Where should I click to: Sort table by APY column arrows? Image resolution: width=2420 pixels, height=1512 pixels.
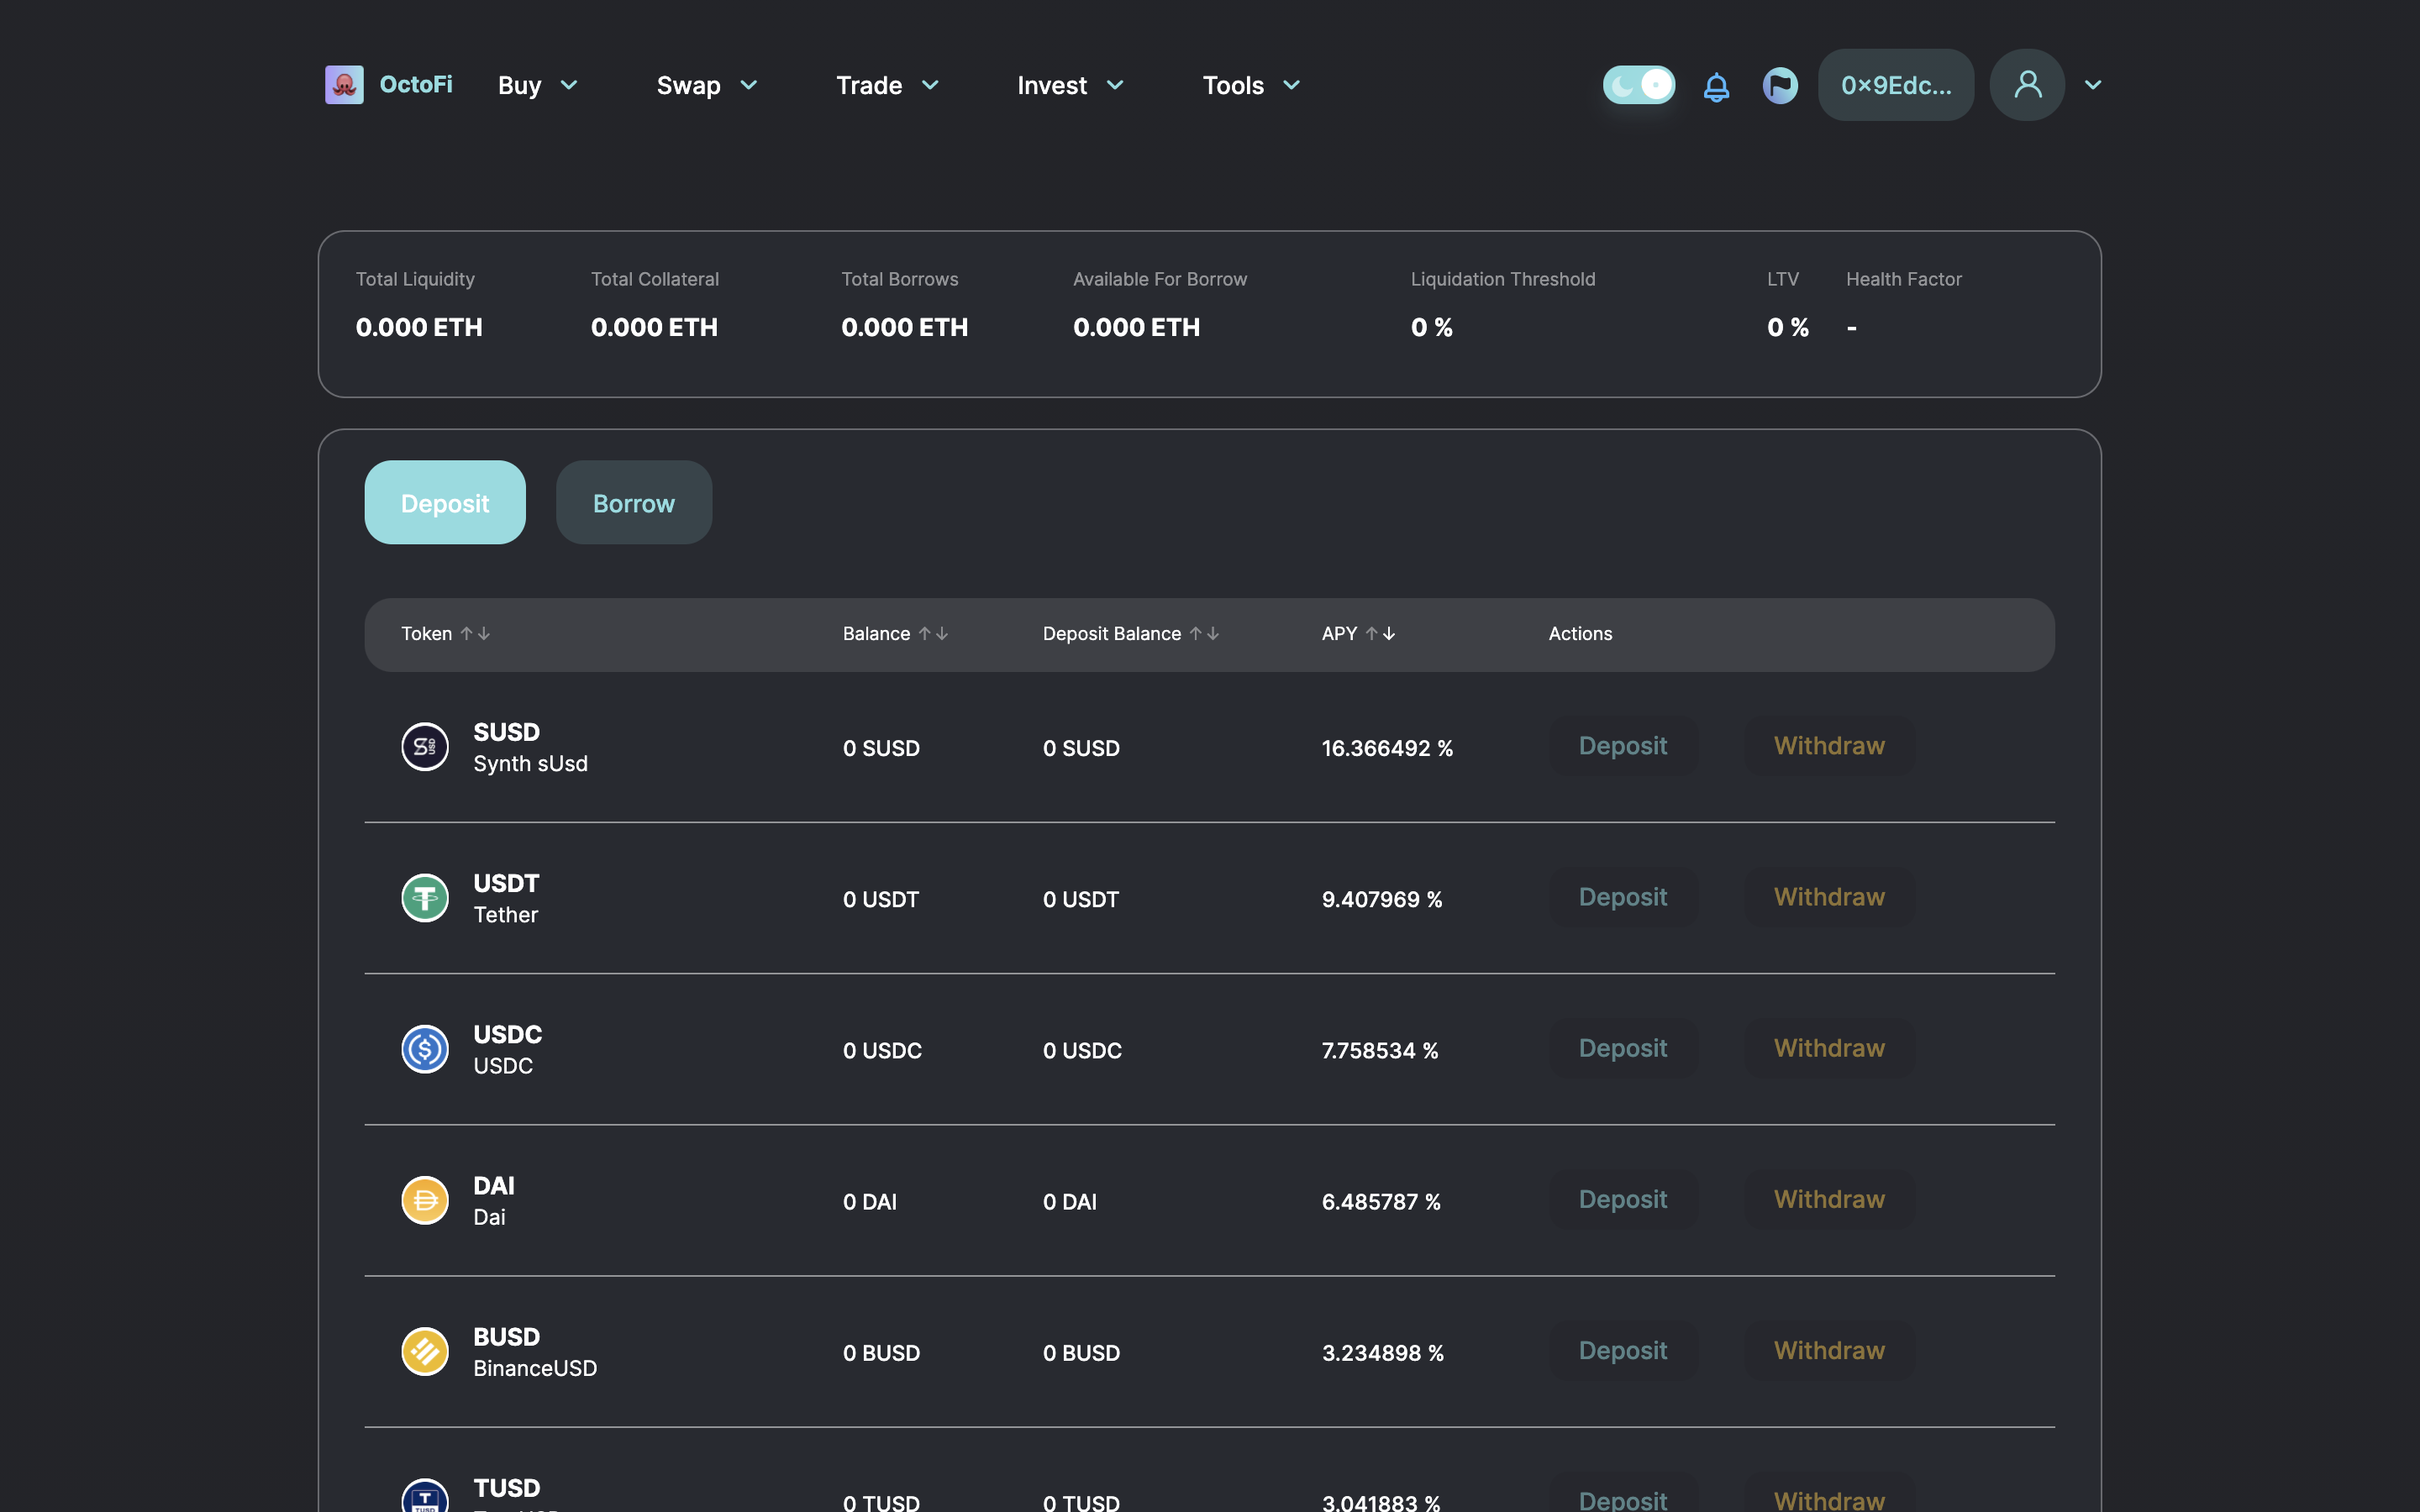tap(1380, 634)
